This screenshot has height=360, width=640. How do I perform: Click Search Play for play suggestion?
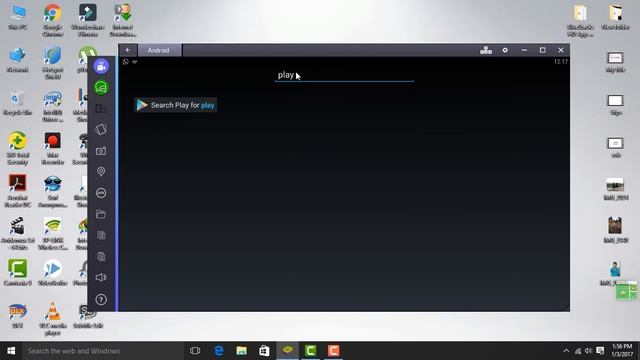point(176,105)
